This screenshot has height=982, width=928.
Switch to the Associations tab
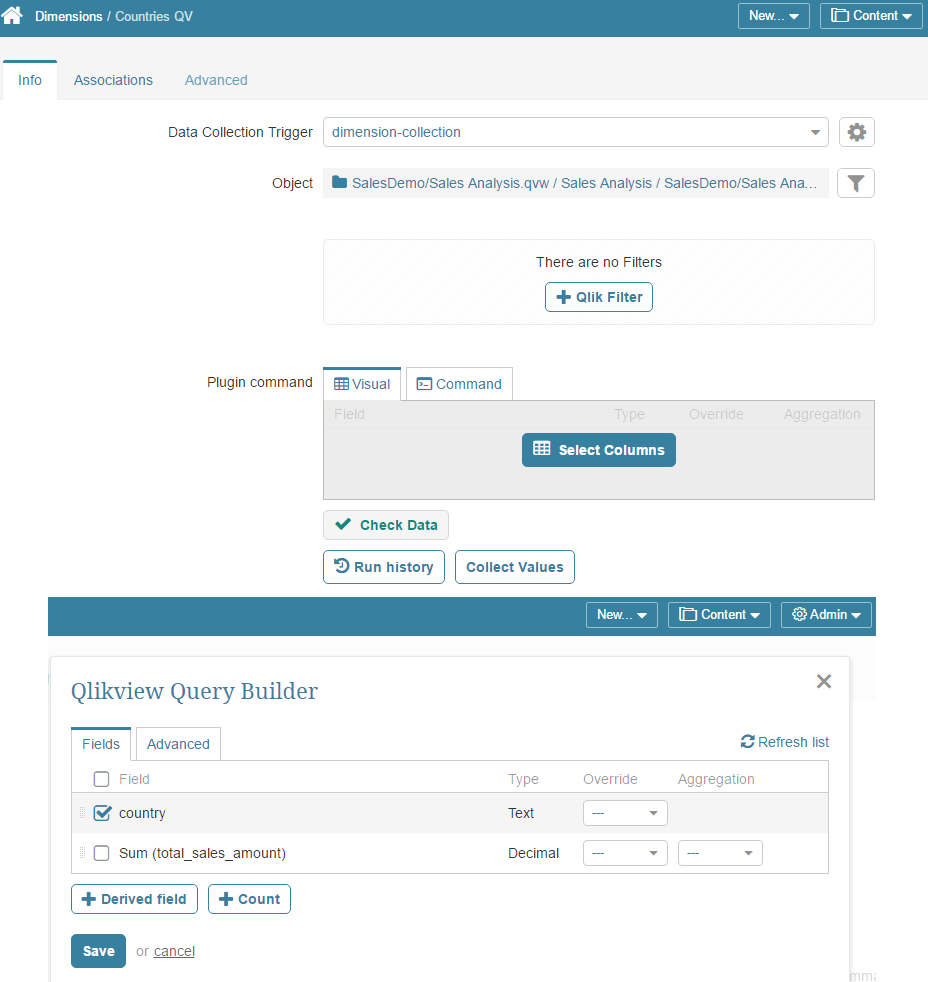pyautogui.click(x=113, y=80)
